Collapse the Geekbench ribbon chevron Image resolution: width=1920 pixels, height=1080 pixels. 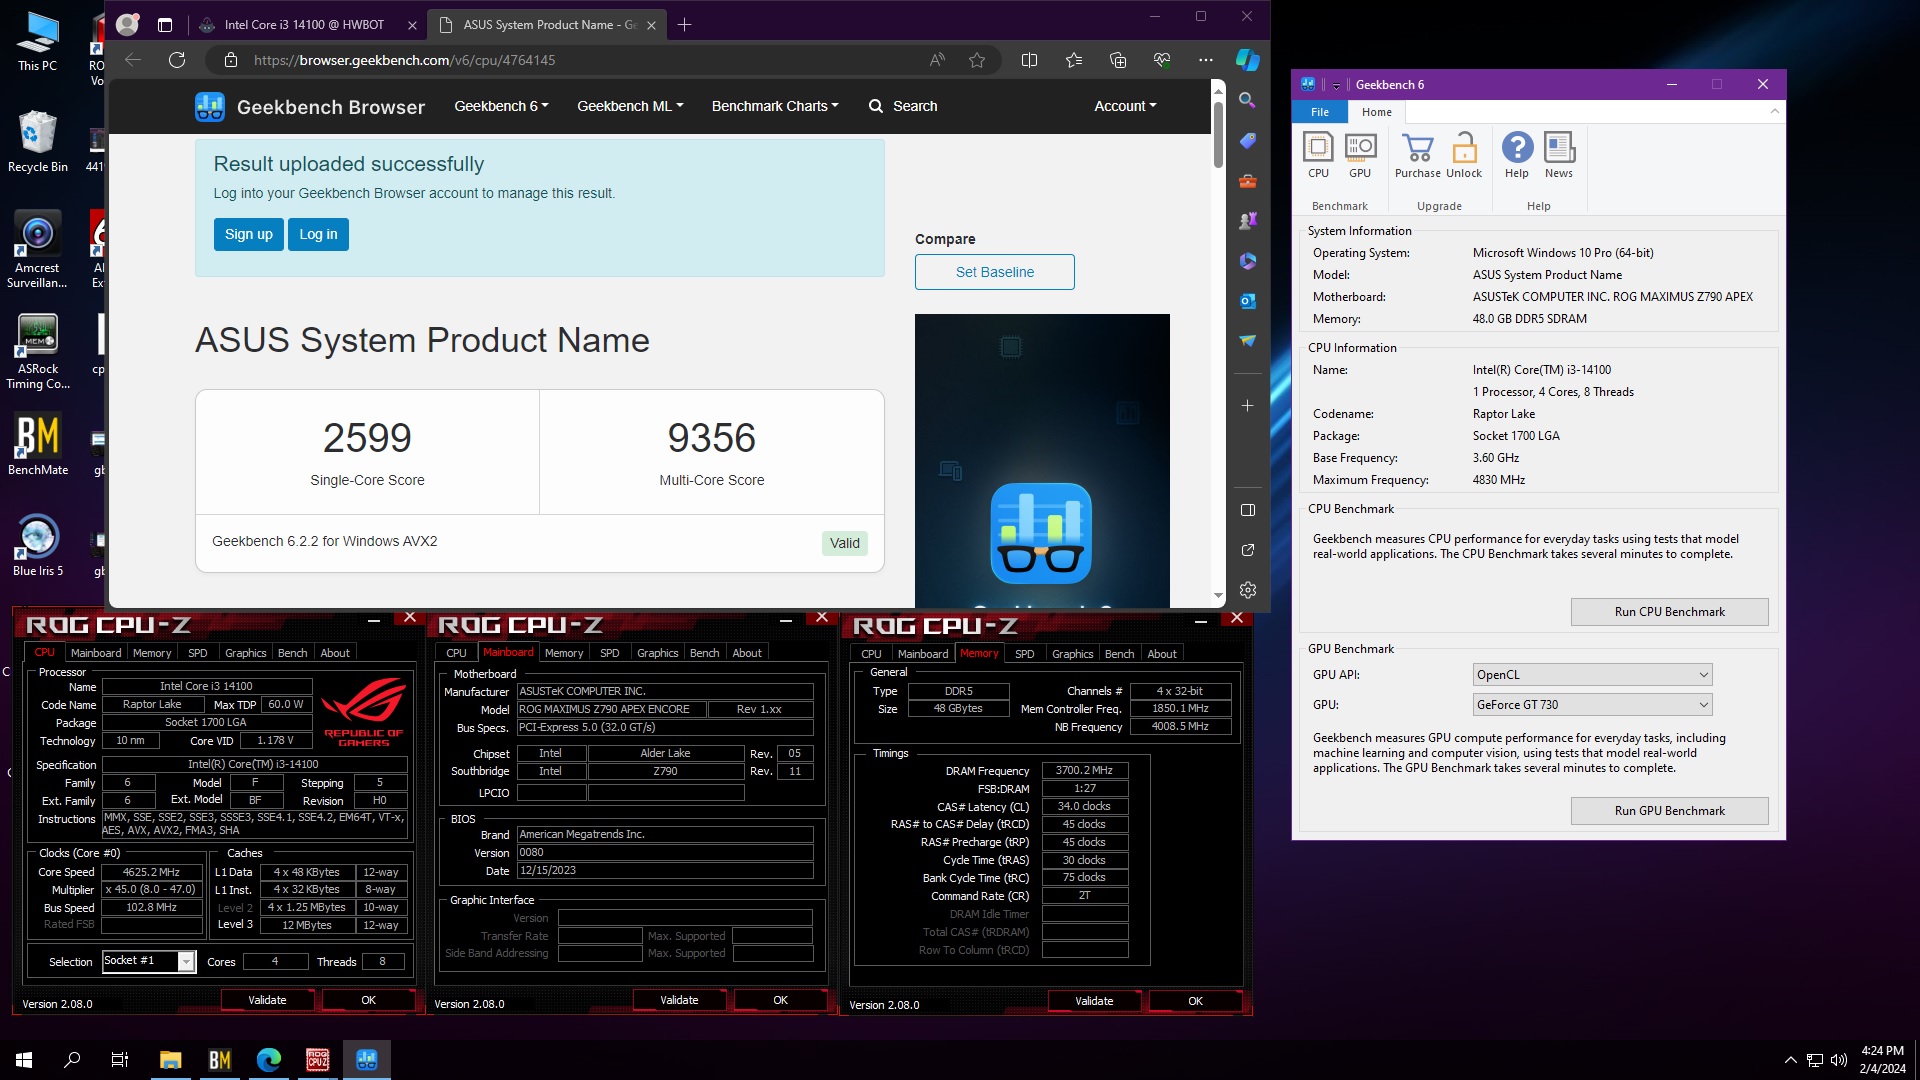click(x=1775, y=111)
